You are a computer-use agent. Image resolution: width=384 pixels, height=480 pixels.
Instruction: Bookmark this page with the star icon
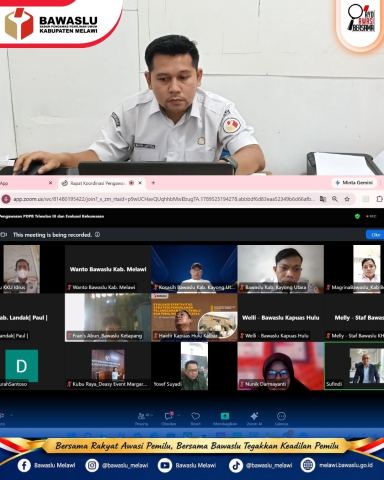click(347, 199)
